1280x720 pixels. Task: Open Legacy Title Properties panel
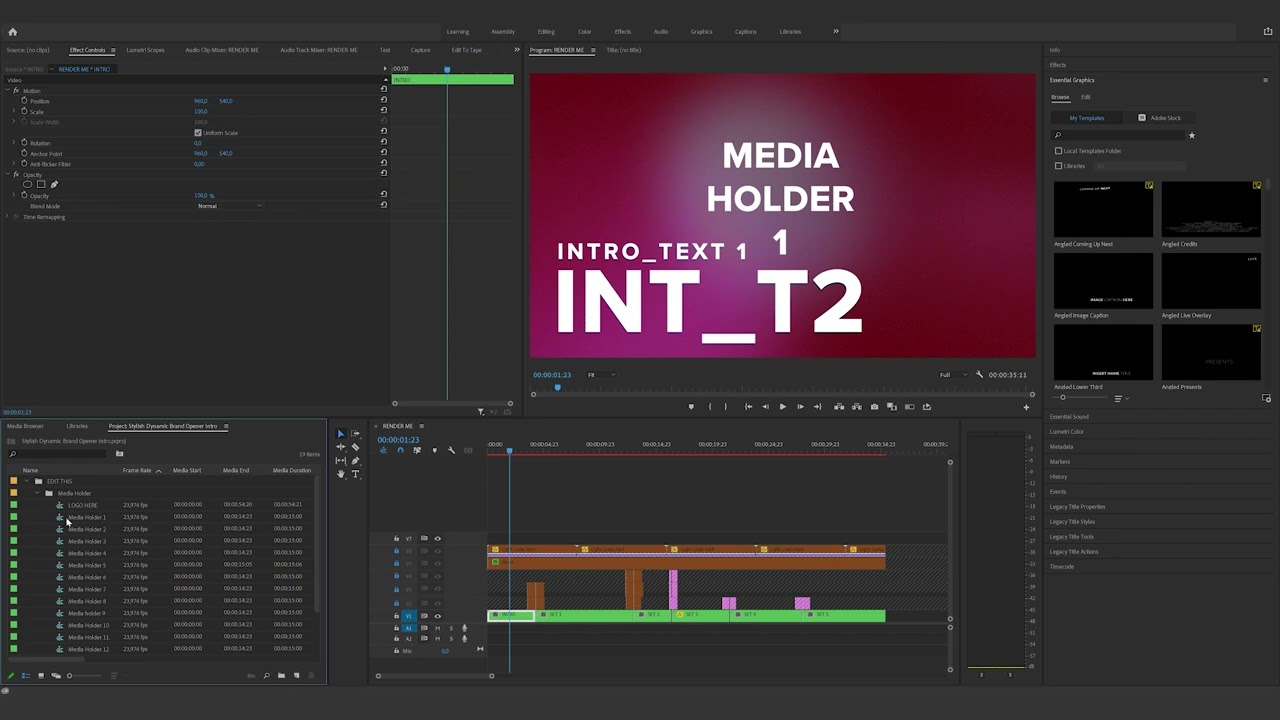tap(1077, 507)
